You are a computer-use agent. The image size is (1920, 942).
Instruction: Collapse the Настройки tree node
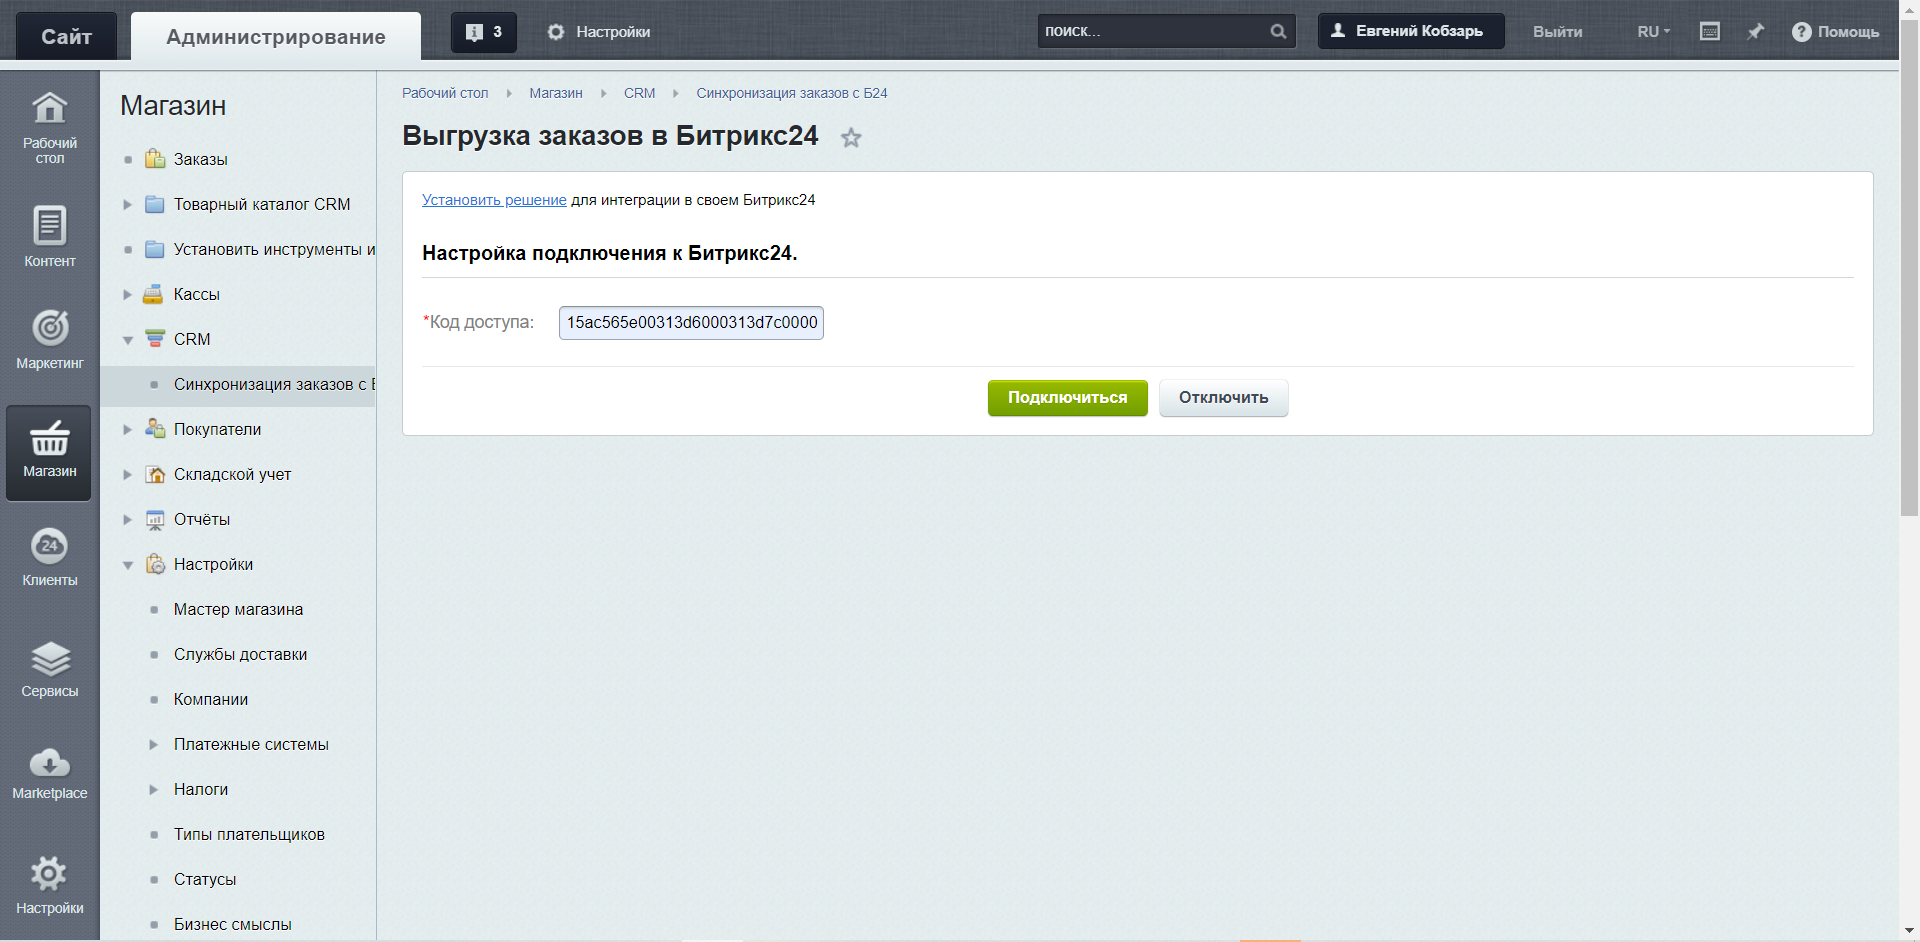click(x=127, y=565)
